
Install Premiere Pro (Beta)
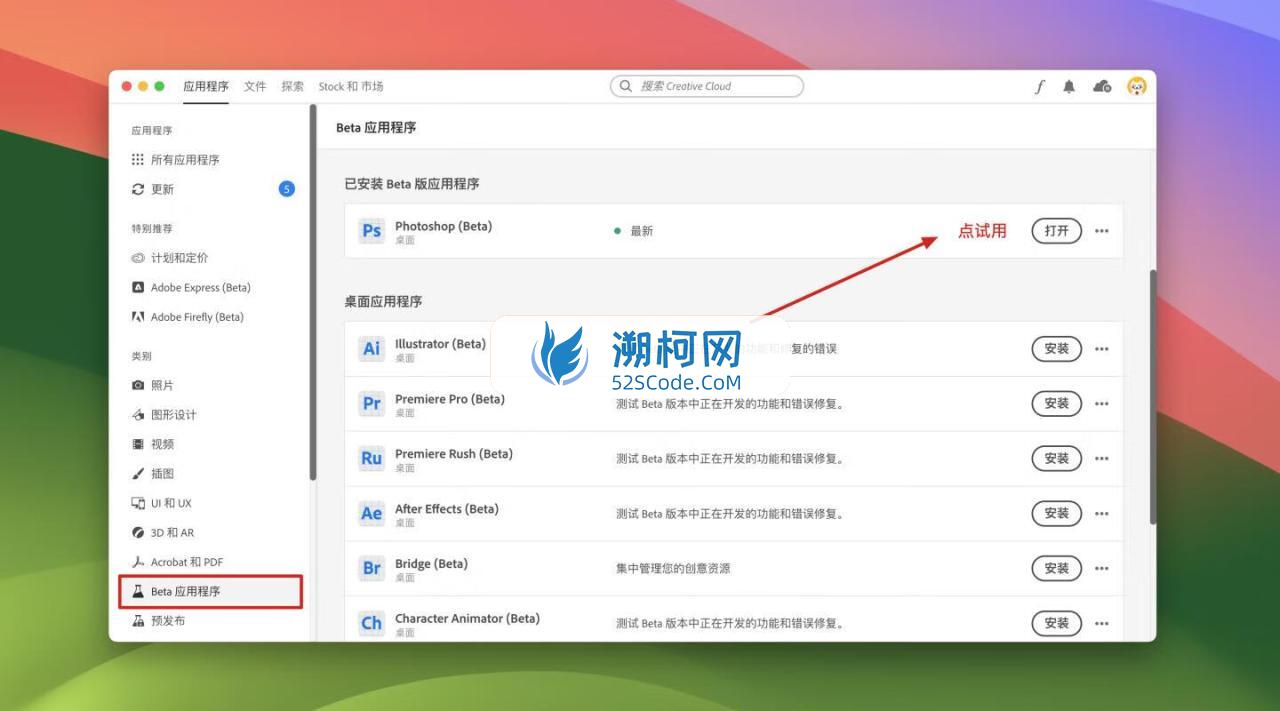click(x=1057, y=404)
